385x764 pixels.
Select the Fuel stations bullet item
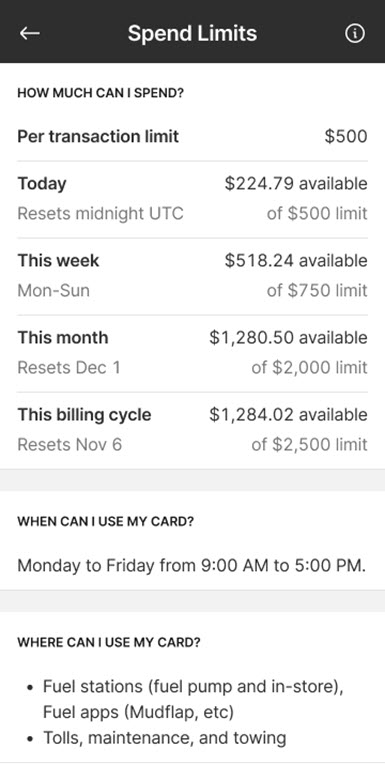[x=193, y=700]
